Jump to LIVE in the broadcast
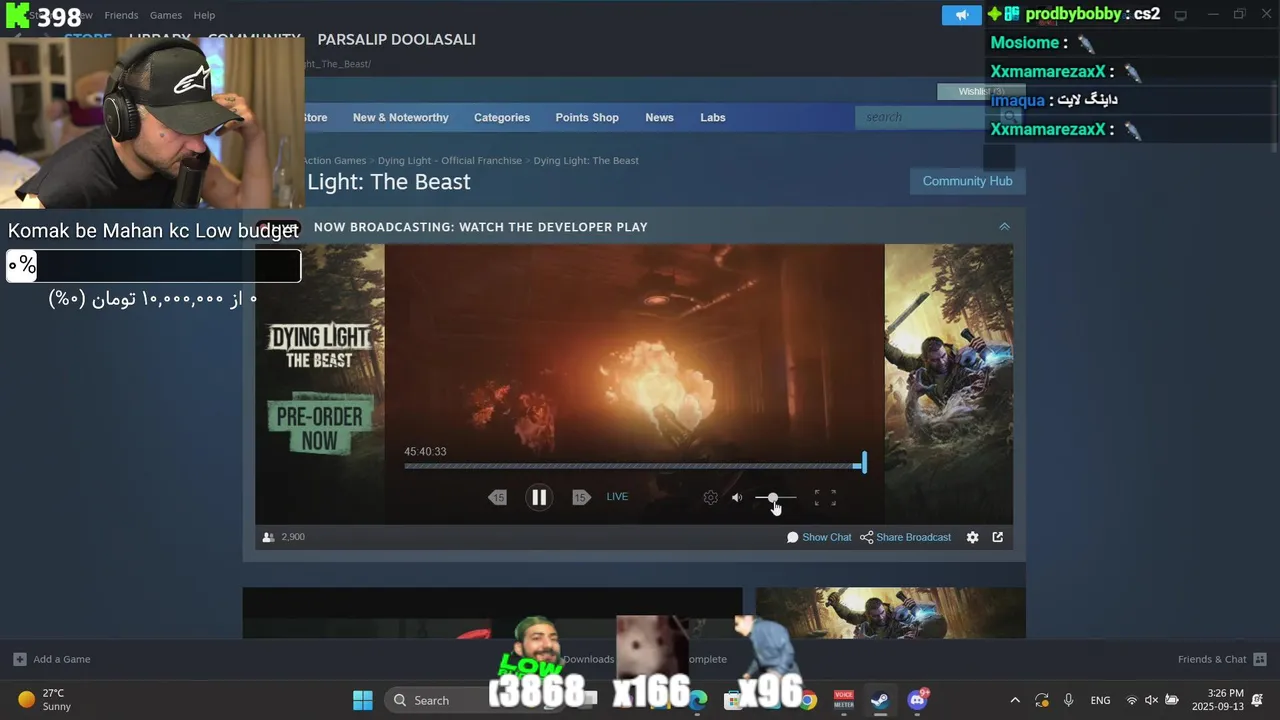 click(617, 497)
